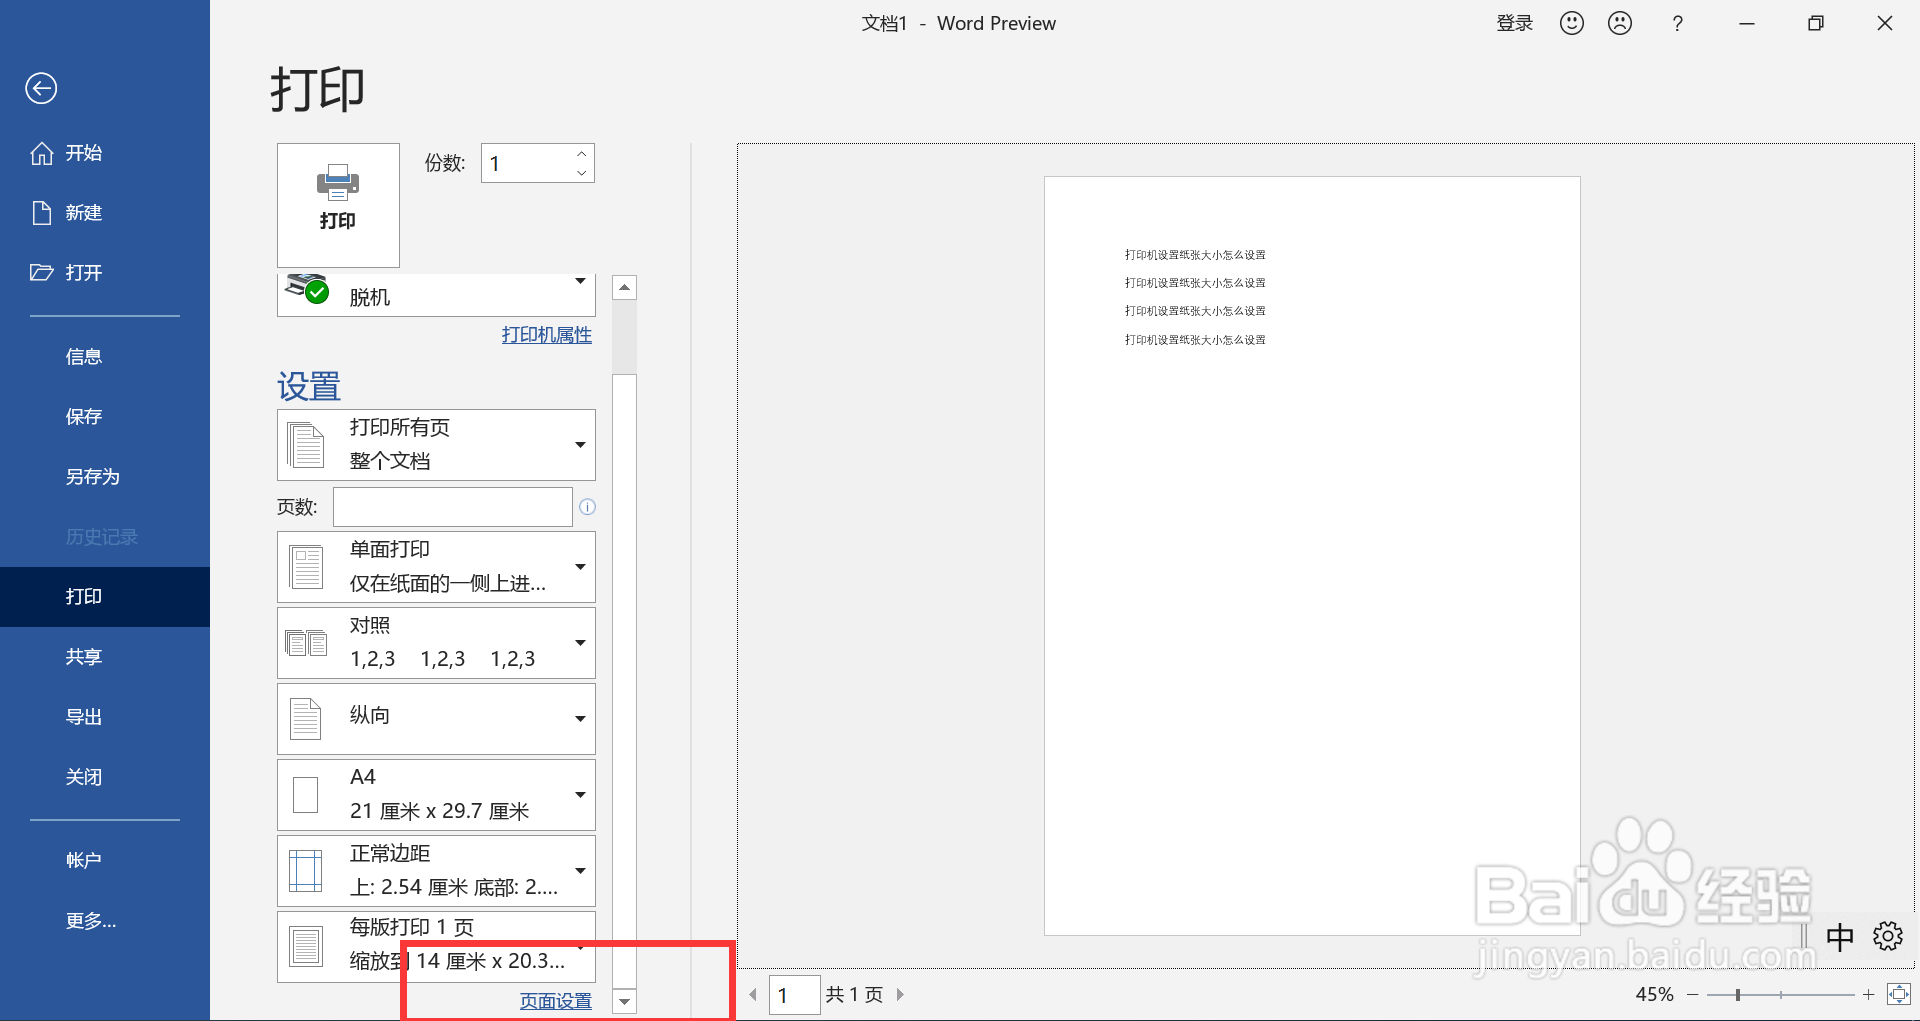Click the 45% zoom level
Image resolution: width=1920 pixels, height=1021 pixels.
[1654, 995]
